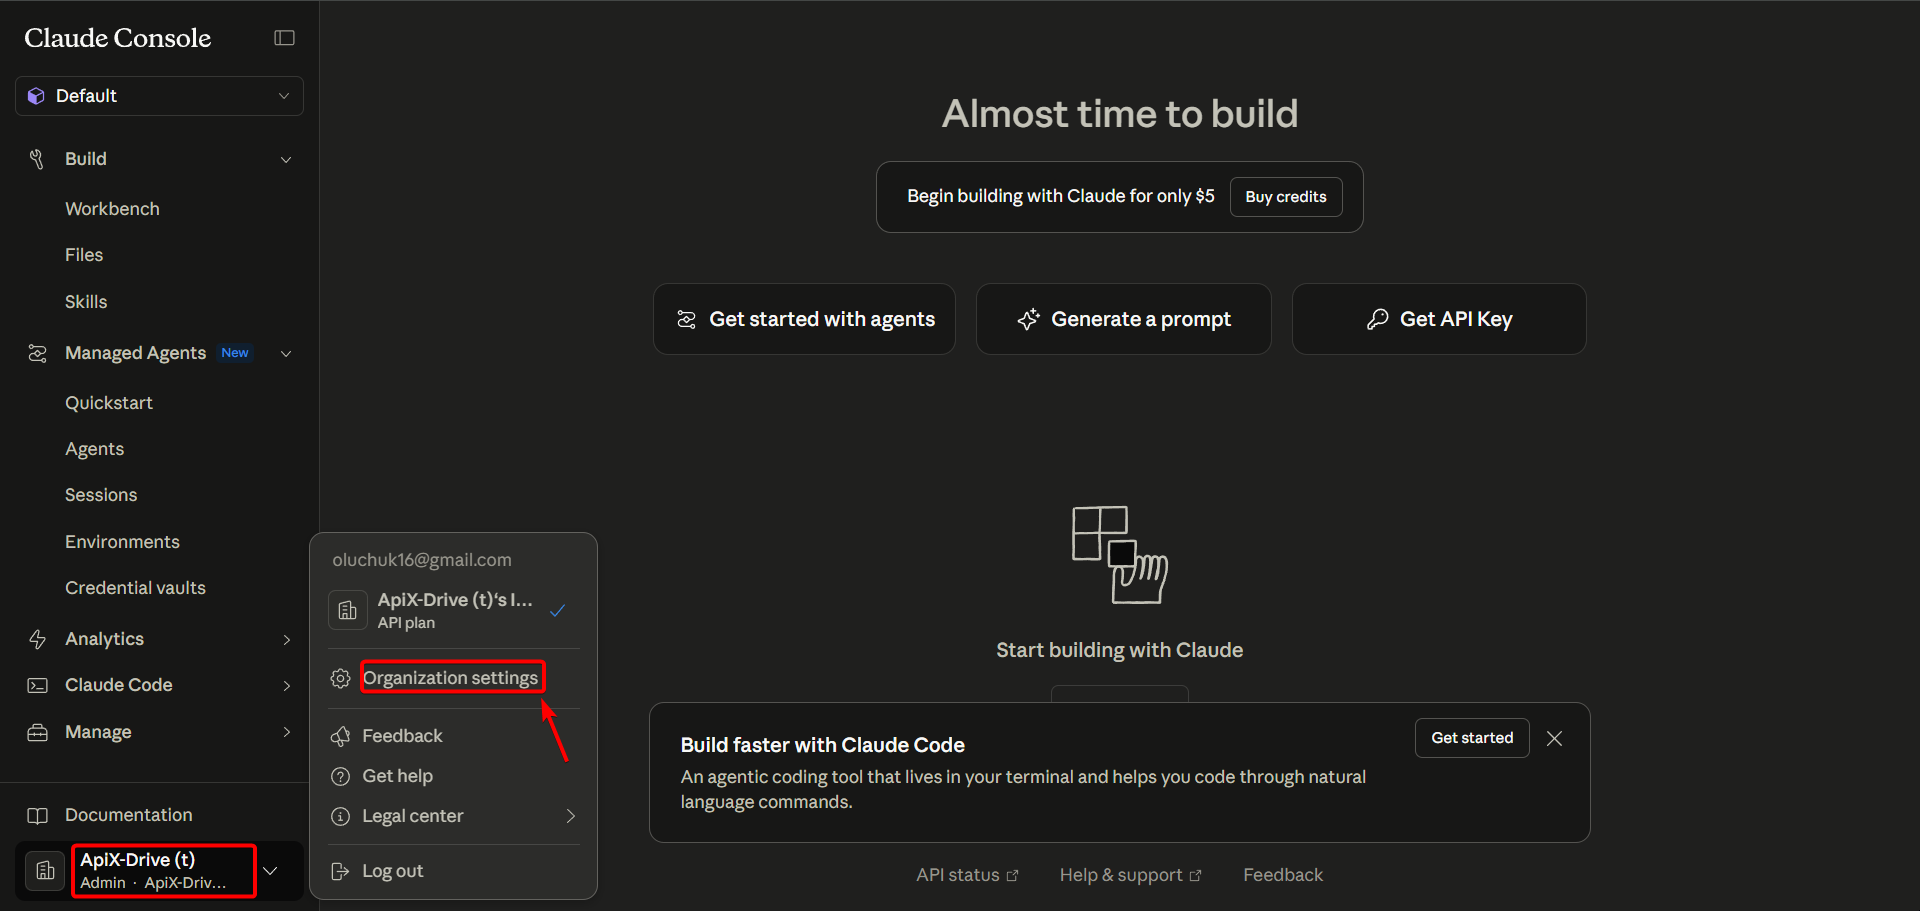Expand the Claude Code section chevron
The width and height of the screenshot is (1920, 911).
(x=286, y=686)
